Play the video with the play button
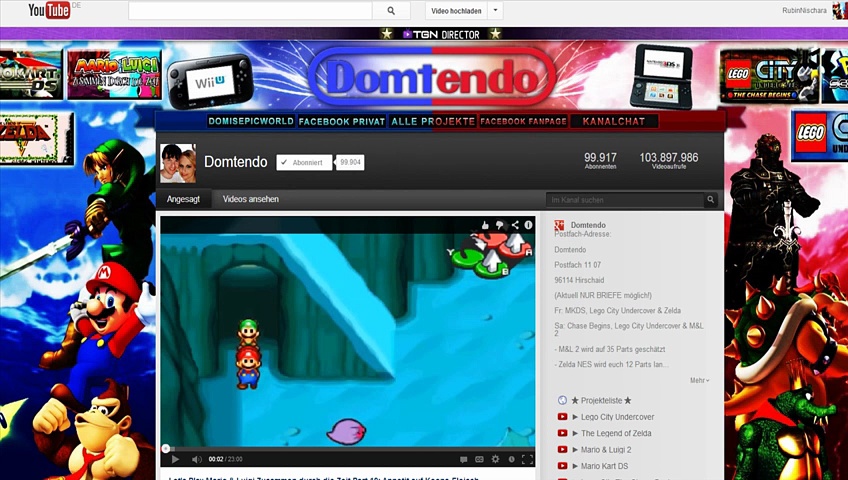 pyautogui.click(x=175, y=459)
